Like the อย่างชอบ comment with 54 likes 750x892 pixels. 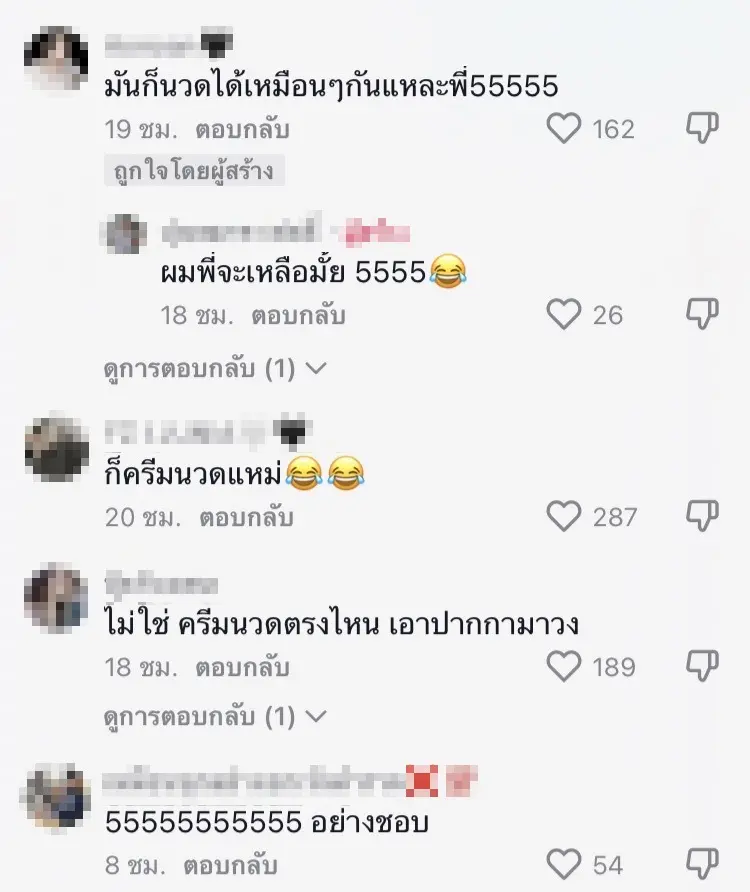(x=563, y=864)
